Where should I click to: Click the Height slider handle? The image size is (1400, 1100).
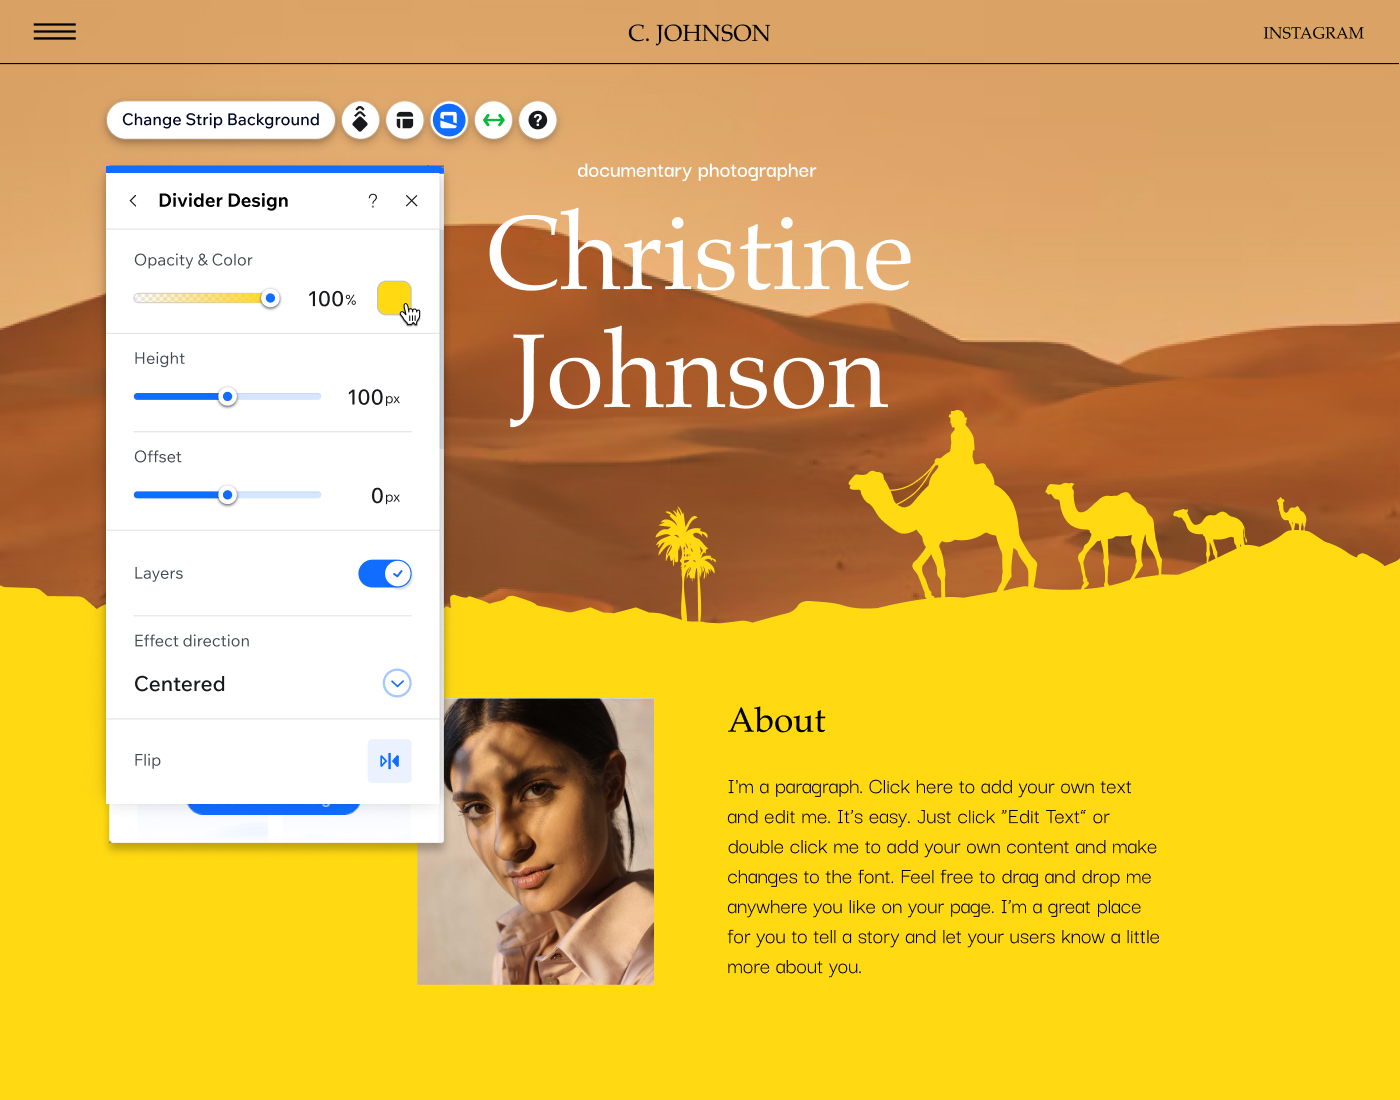228,397
